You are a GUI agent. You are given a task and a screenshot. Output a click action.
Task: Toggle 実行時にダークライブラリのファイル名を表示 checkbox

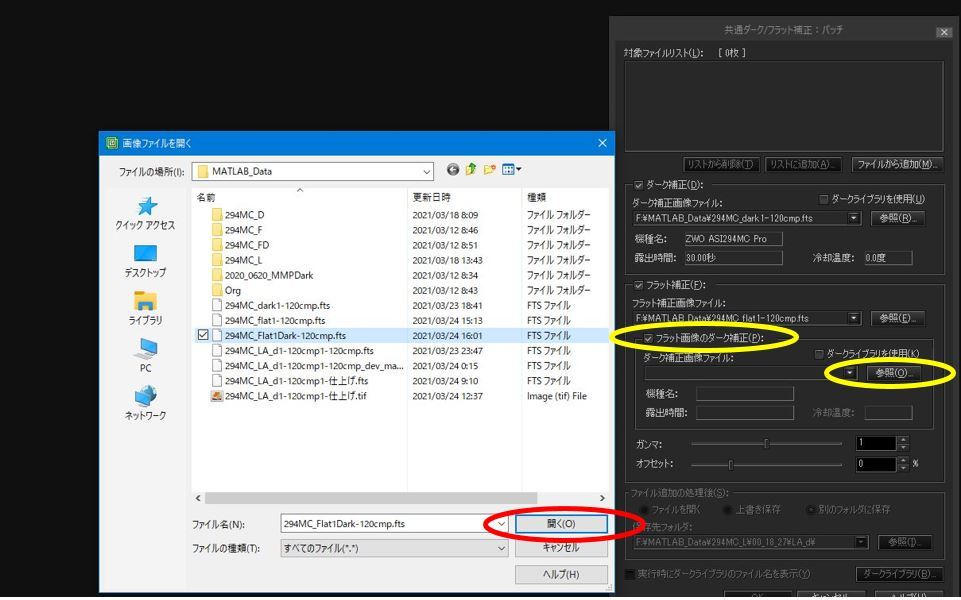pyautogui.click(x=629, y=574)
